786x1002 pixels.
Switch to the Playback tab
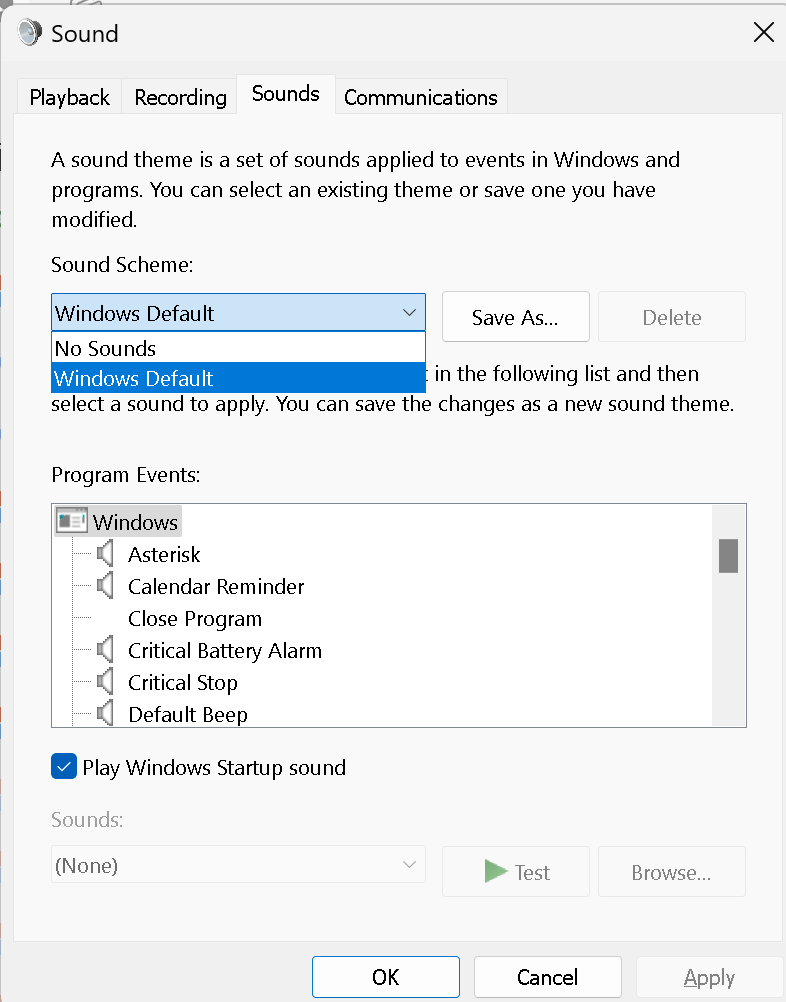click(69, 97)
